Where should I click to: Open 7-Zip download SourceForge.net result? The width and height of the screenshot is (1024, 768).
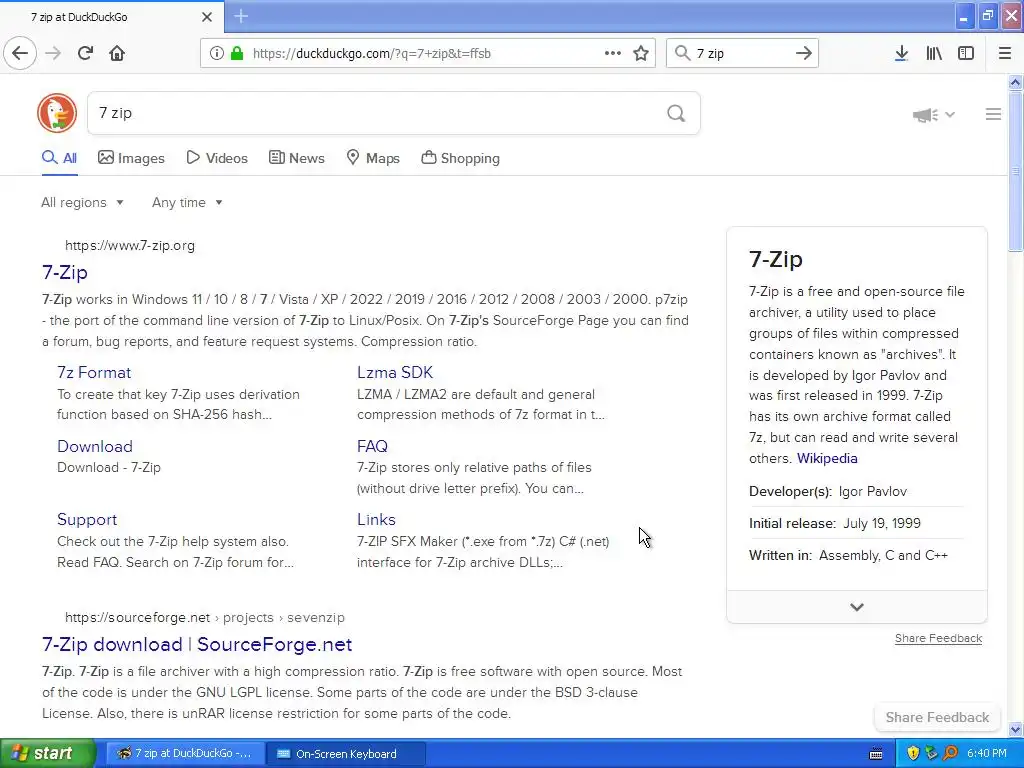pos(197,645)
